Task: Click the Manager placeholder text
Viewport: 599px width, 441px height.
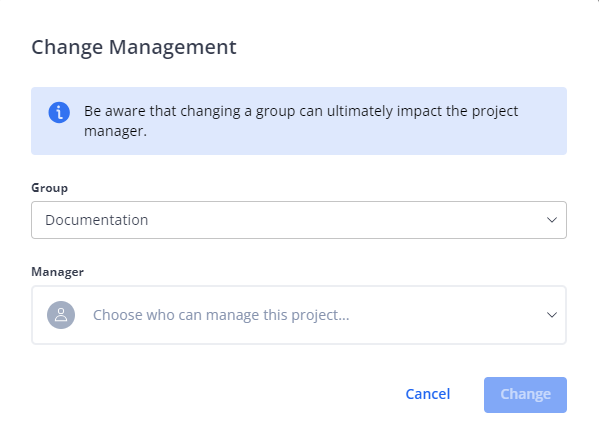Action: click(221, 315)
